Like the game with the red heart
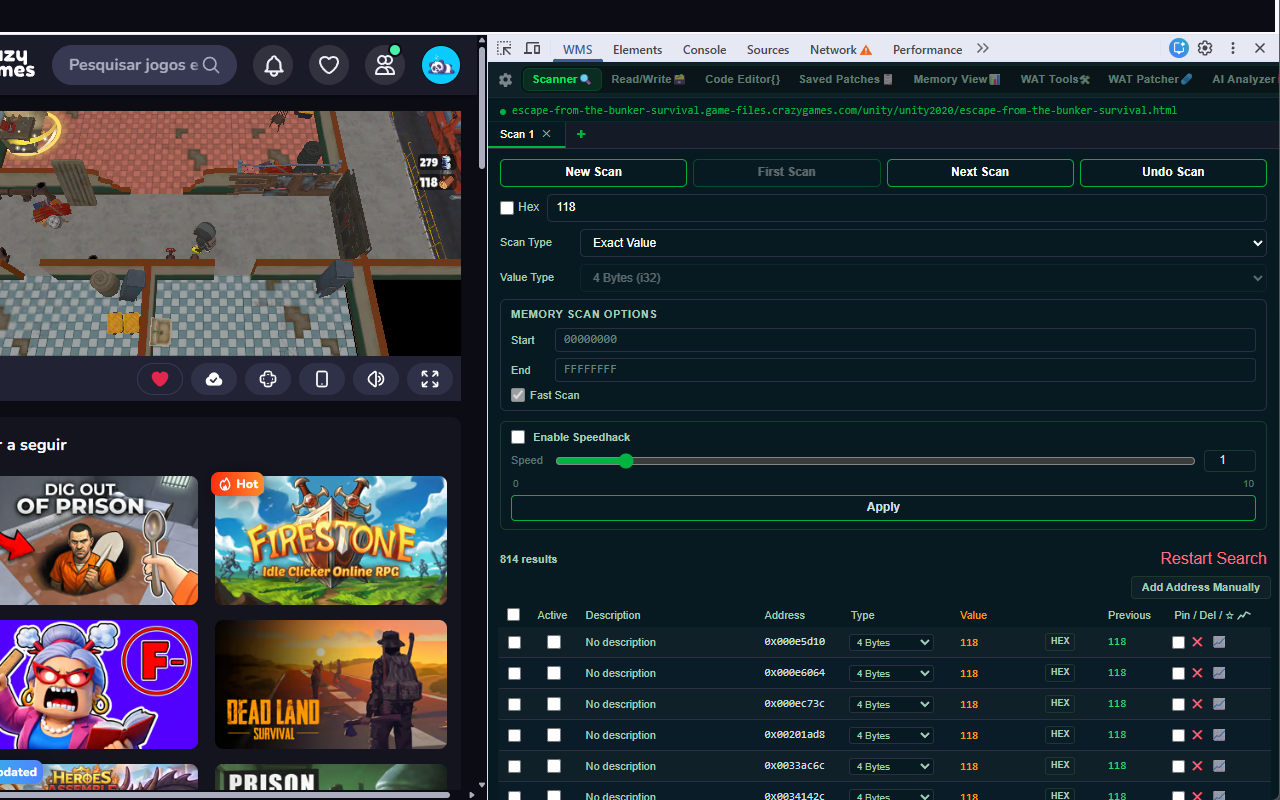 click(160, 379)
